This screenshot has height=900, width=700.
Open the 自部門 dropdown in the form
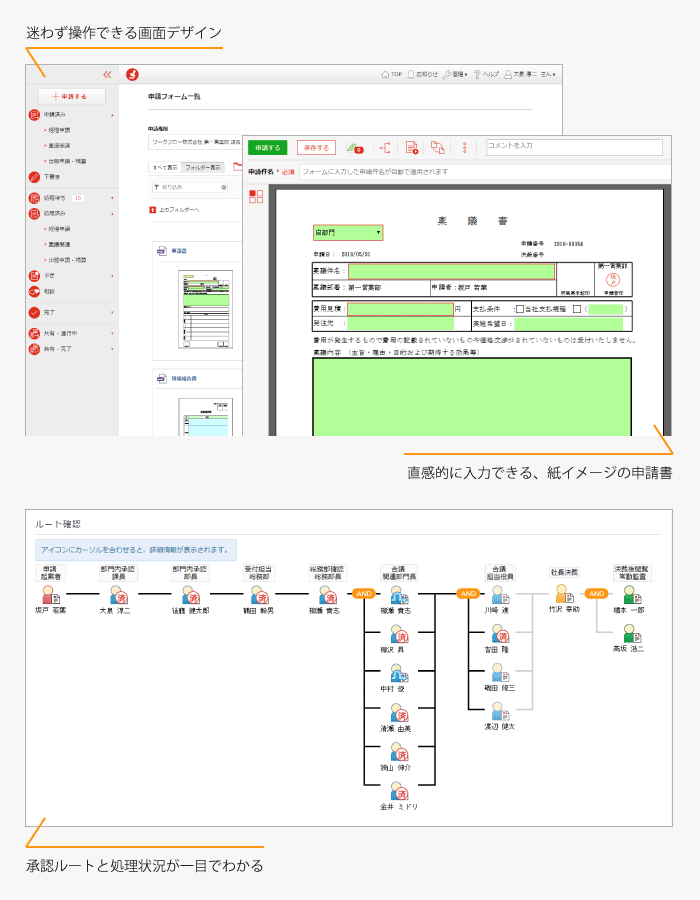[x=347, y=232]
